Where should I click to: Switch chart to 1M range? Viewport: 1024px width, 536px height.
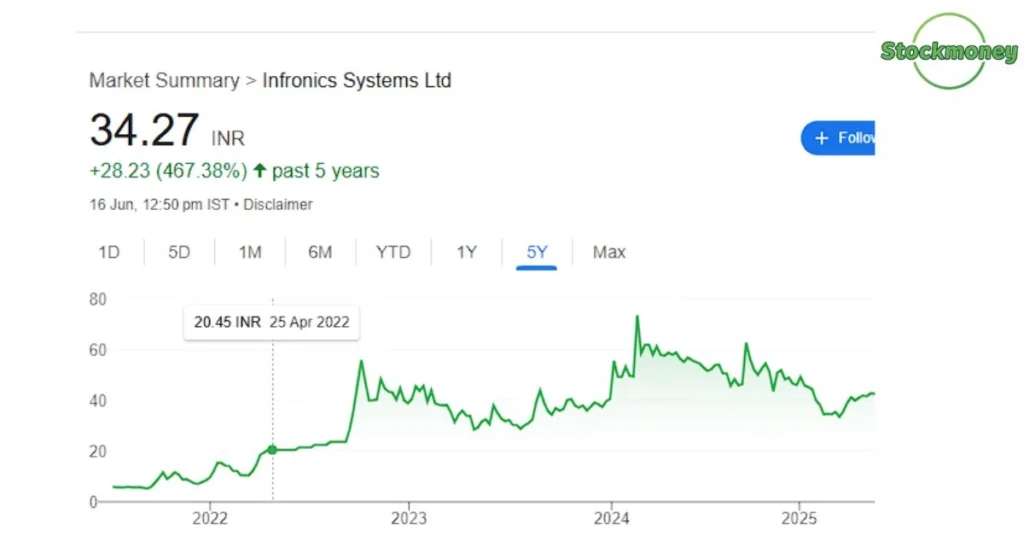[x=249, y=252]
